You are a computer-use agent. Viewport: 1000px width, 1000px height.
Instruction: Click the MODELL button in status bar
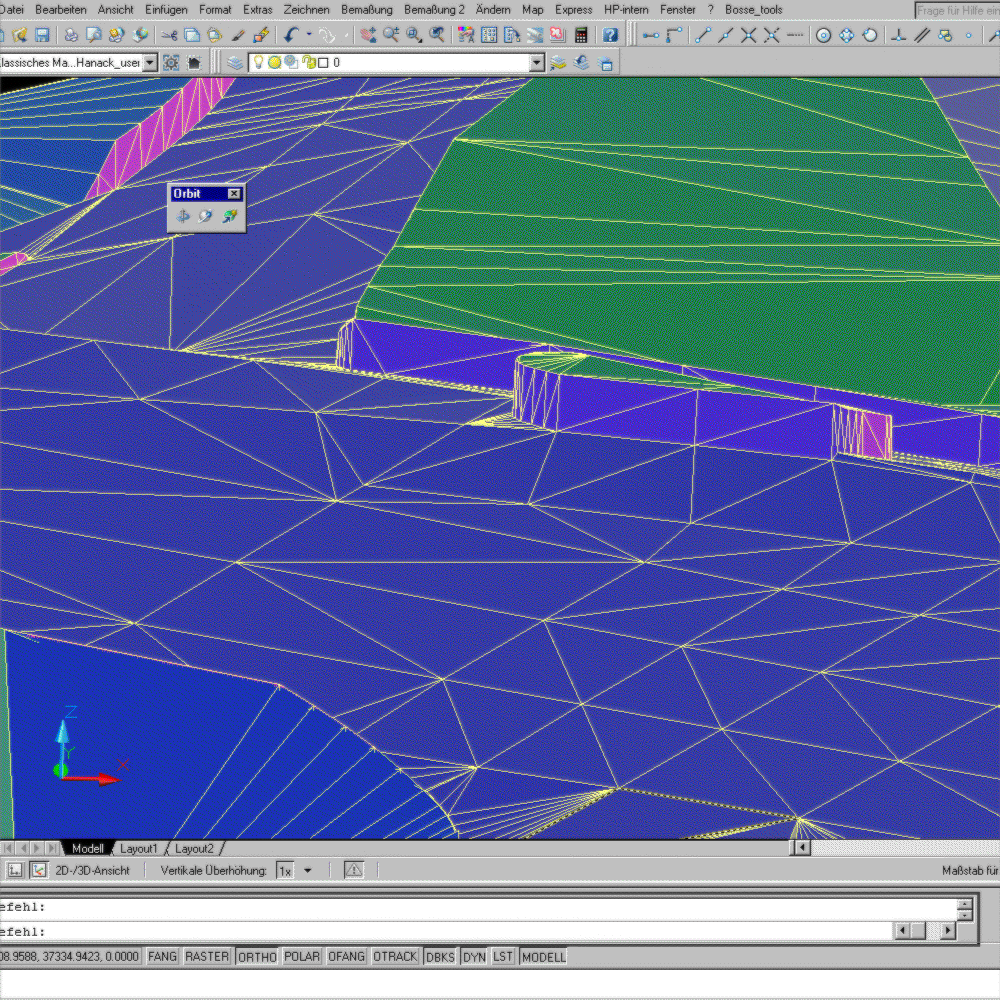click(x=543, y=957)
